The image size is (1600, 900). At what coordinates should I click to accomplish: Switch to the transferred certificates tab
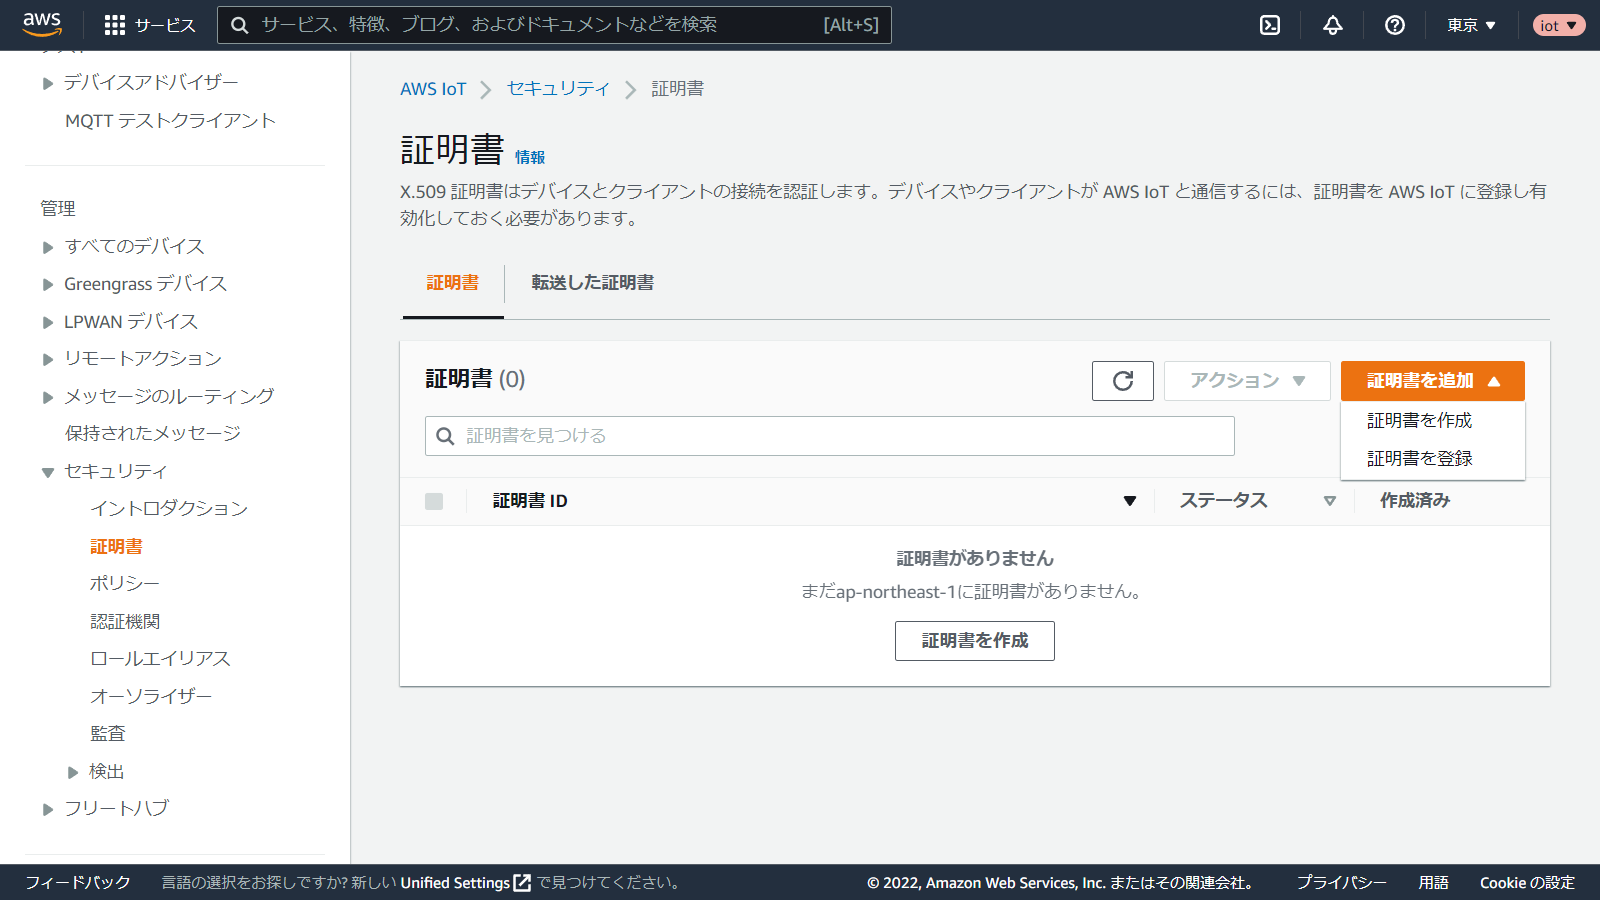[x=592, y=283]
